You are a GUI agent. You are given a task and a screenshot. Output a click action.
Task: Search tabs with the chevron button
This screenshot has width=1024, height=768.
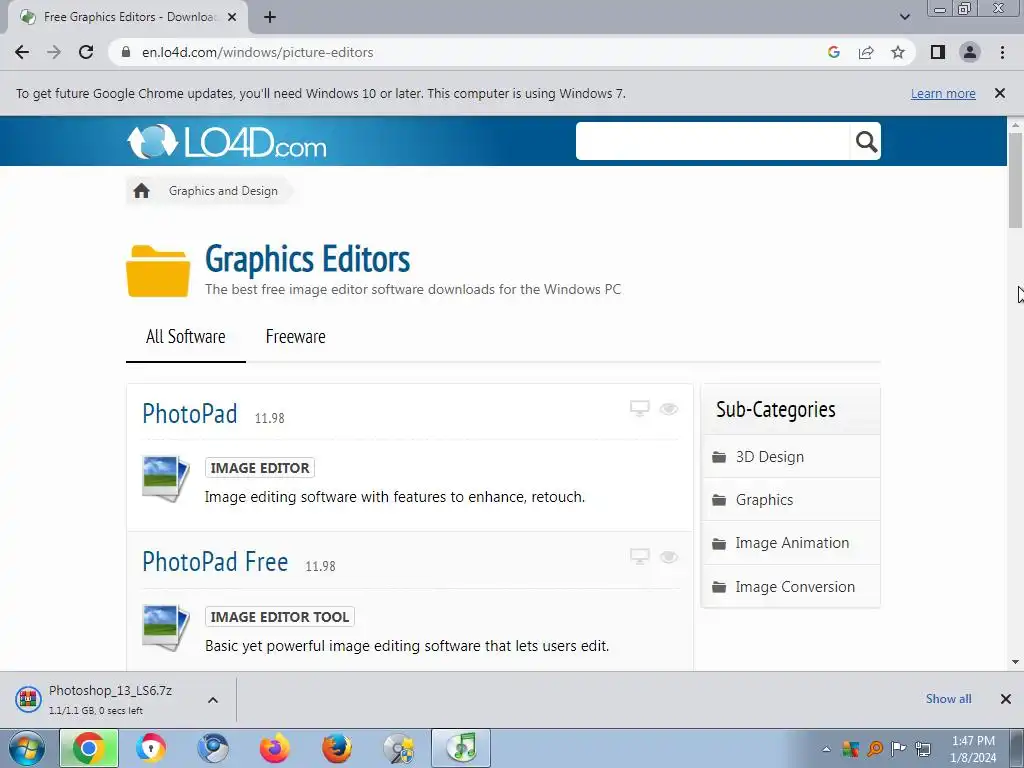(x=904, y=17)
